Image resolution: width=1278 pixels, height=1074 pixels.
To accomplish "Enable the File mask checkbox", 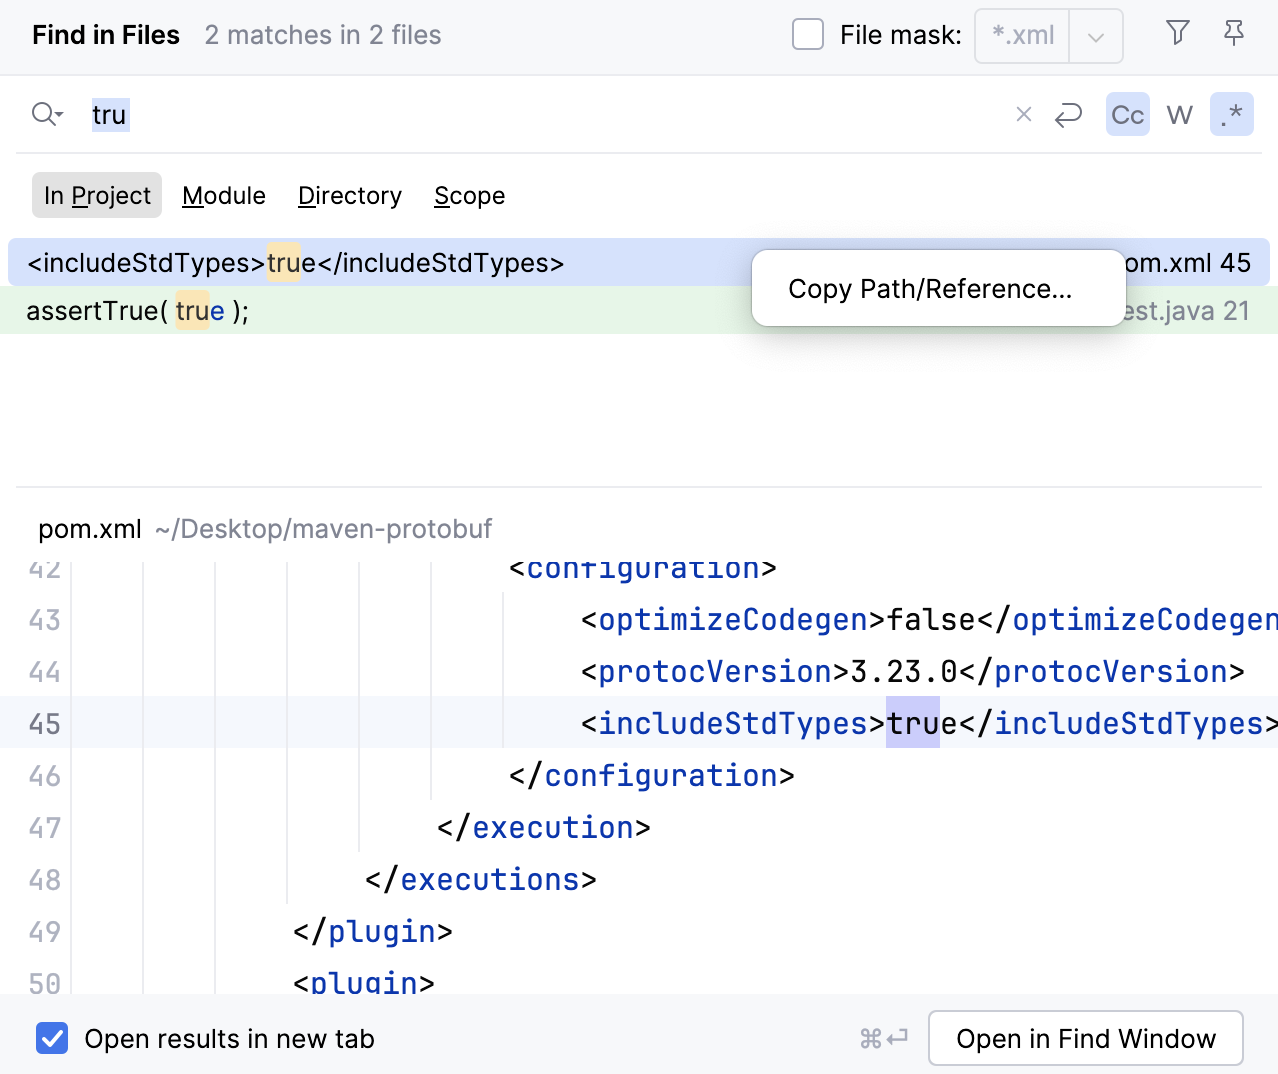I will pyautogui.click(x=807, y=33).
